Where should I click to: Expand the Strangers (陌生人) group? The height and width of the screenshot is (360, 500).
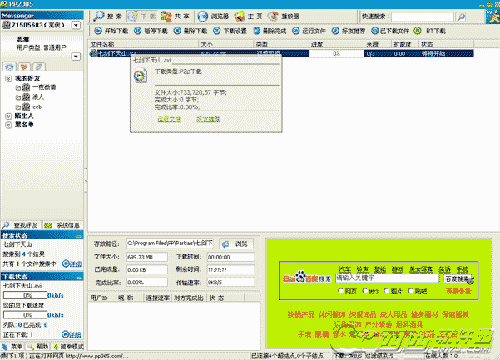(8, 116)
